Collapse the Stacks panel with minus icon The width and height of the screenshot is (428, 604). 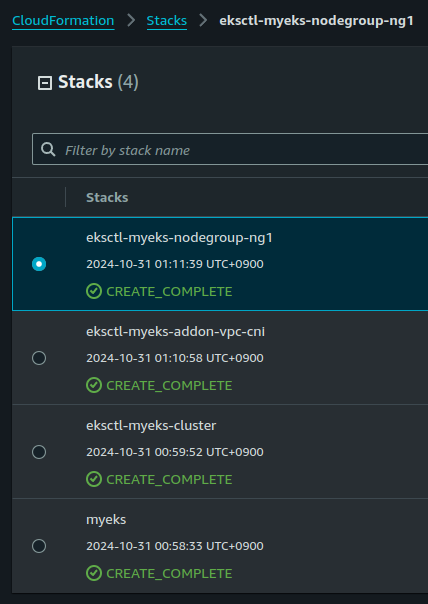pos(45,83)
